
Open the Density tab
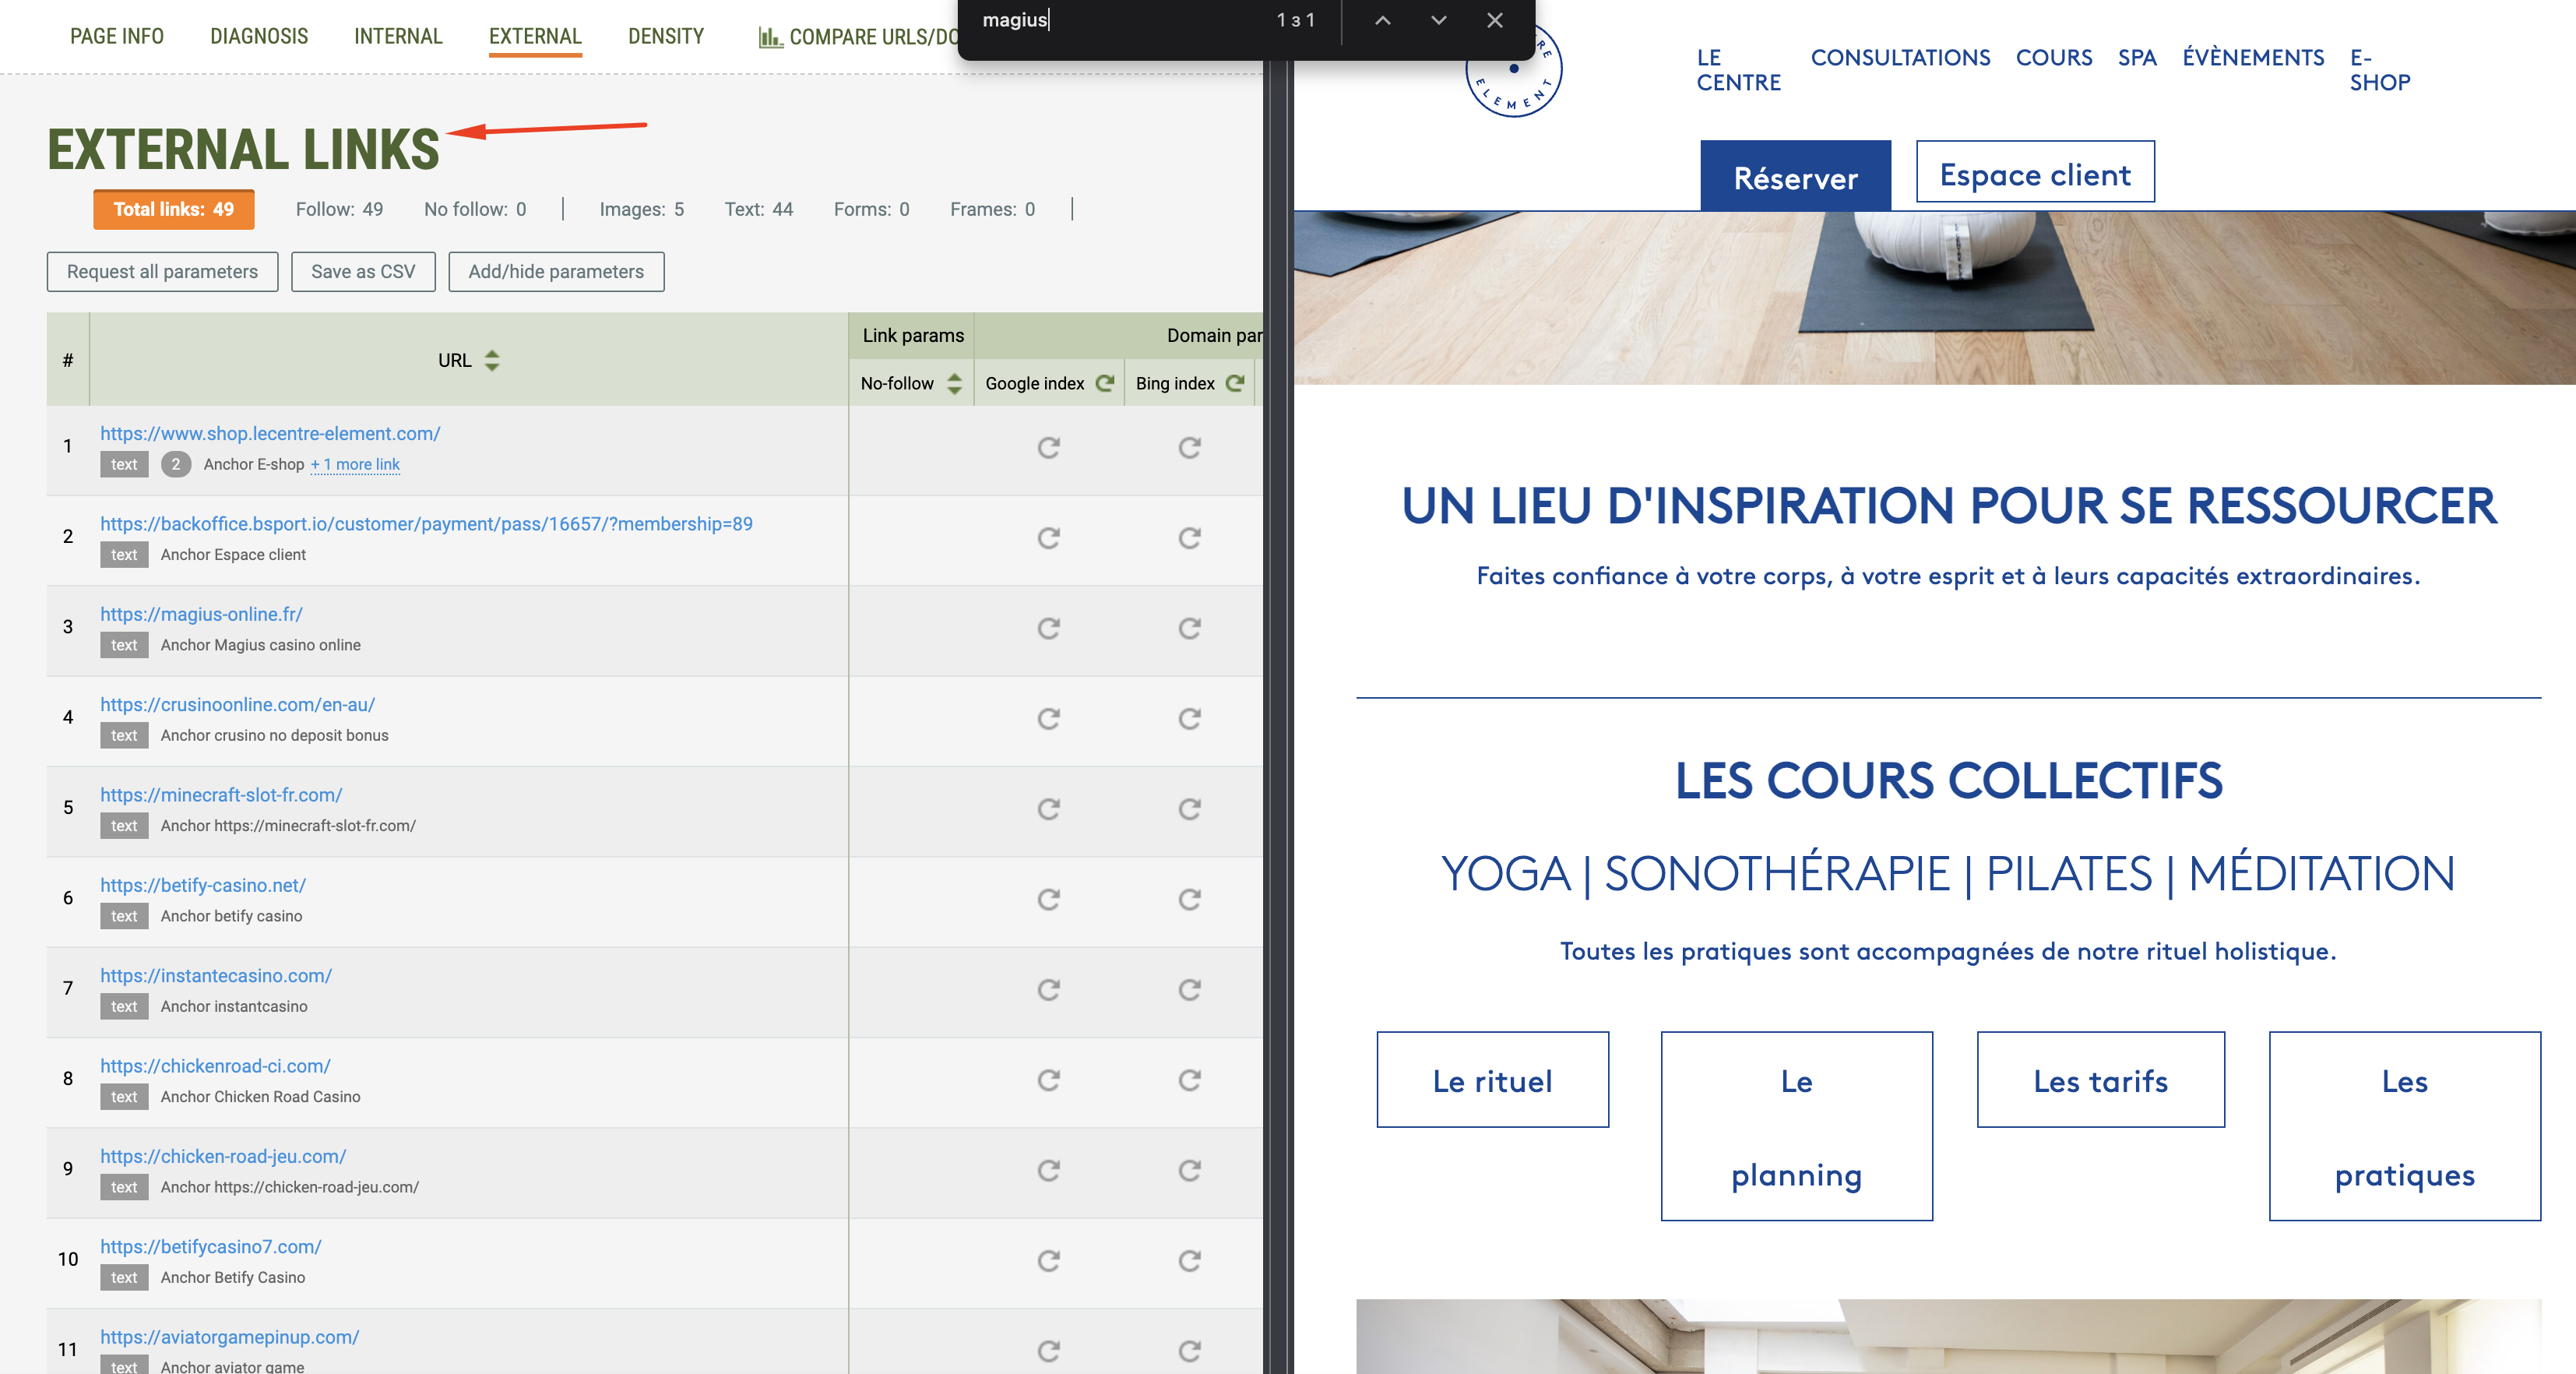coord(666,36)
